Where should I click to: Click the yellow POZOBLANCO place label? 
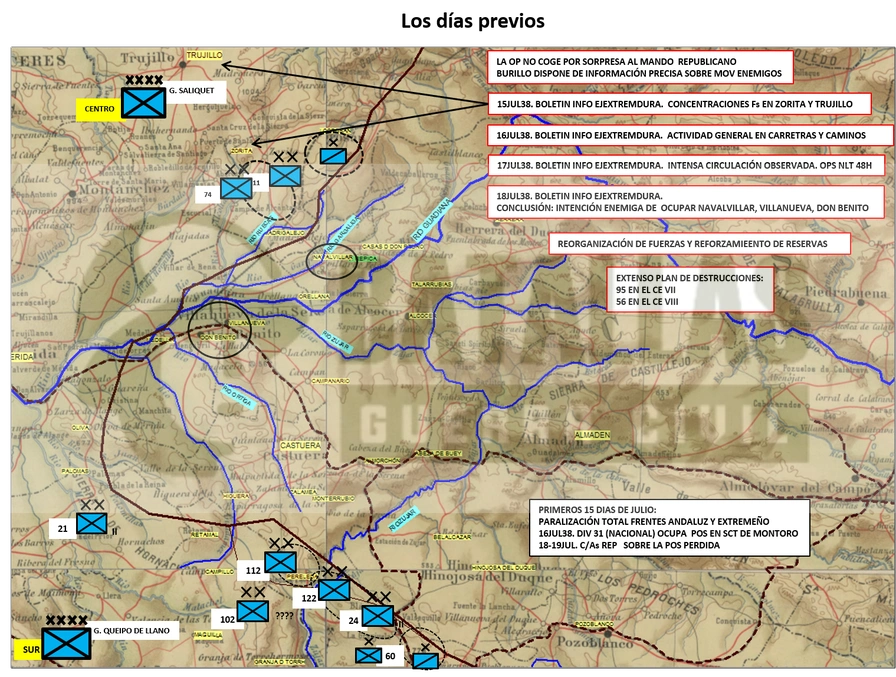(x=594, y=625)
